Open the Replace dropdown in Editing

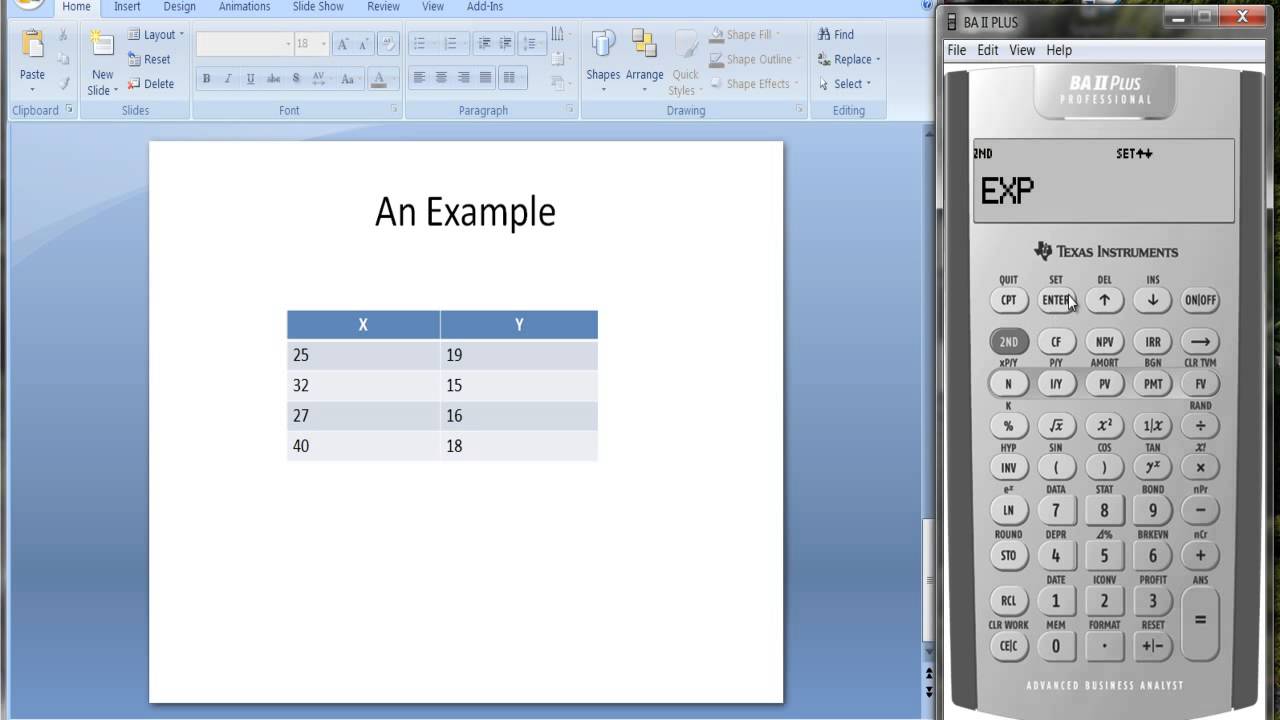click(849, 60)
